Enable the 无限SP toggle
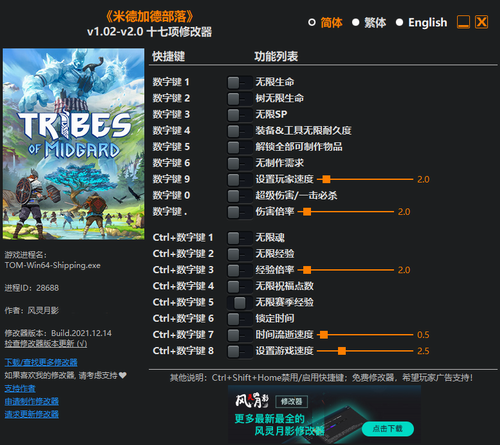Screen dimensions: 500x445 (x=239, y=115)
